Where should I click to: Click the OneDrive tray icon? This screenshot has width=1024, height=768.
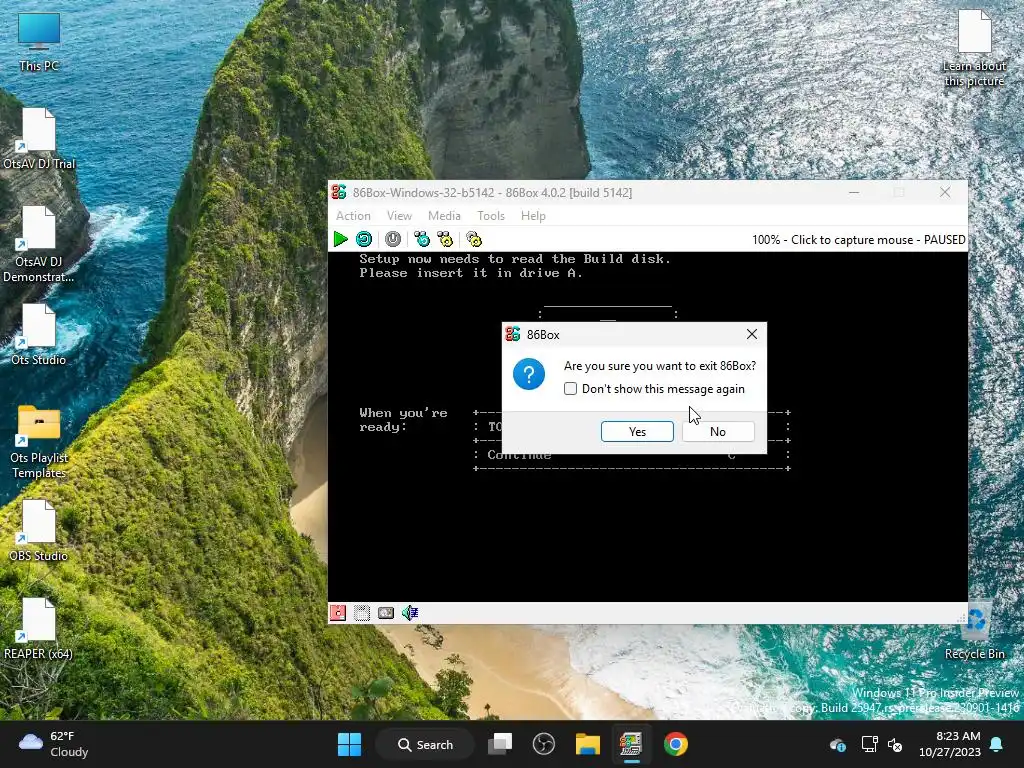coord(838,744)
